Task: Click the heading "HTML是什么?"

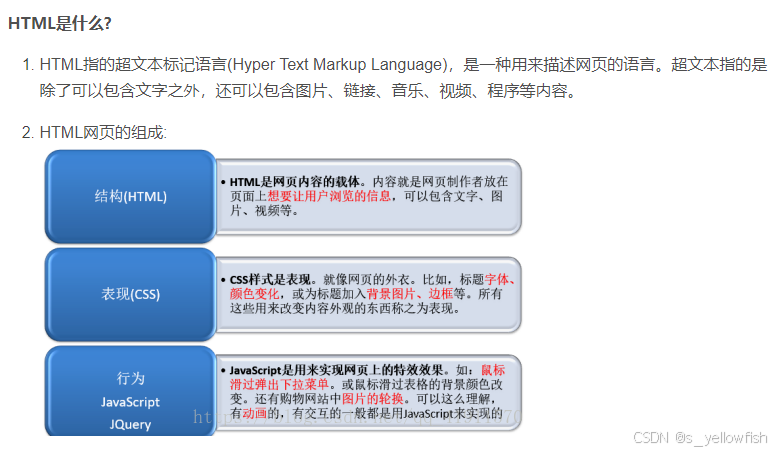Action: tap(60, 23)
